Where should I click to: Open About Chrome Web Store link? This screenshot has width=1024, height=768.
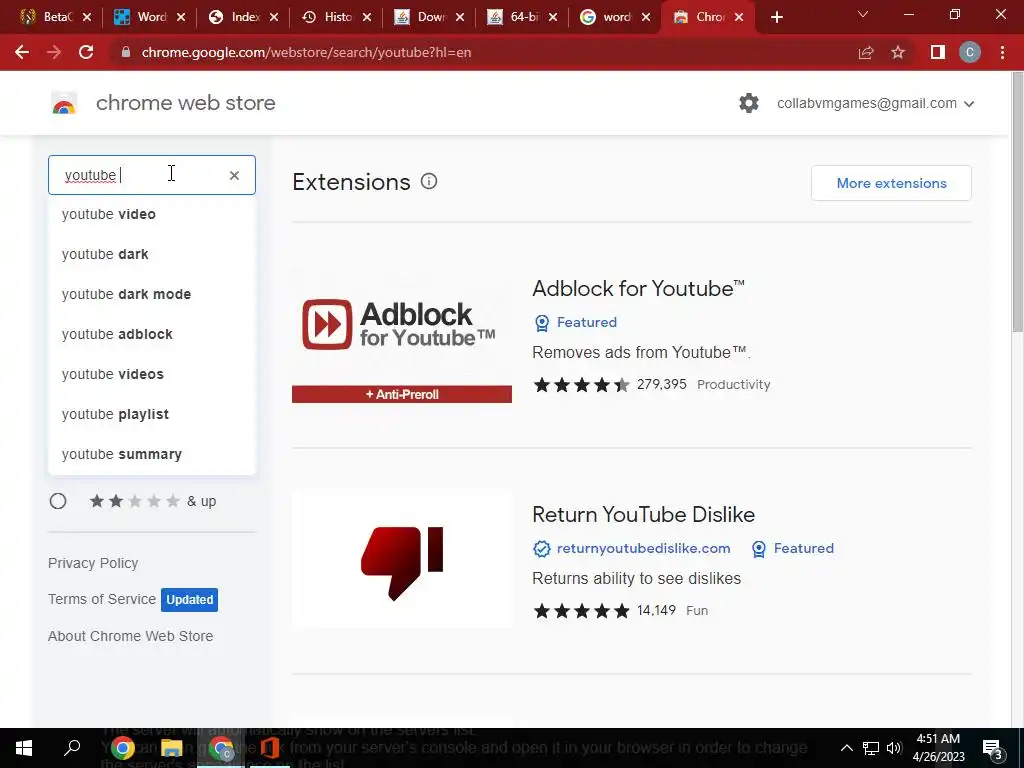pyautogui.click(x=130, y=636)
